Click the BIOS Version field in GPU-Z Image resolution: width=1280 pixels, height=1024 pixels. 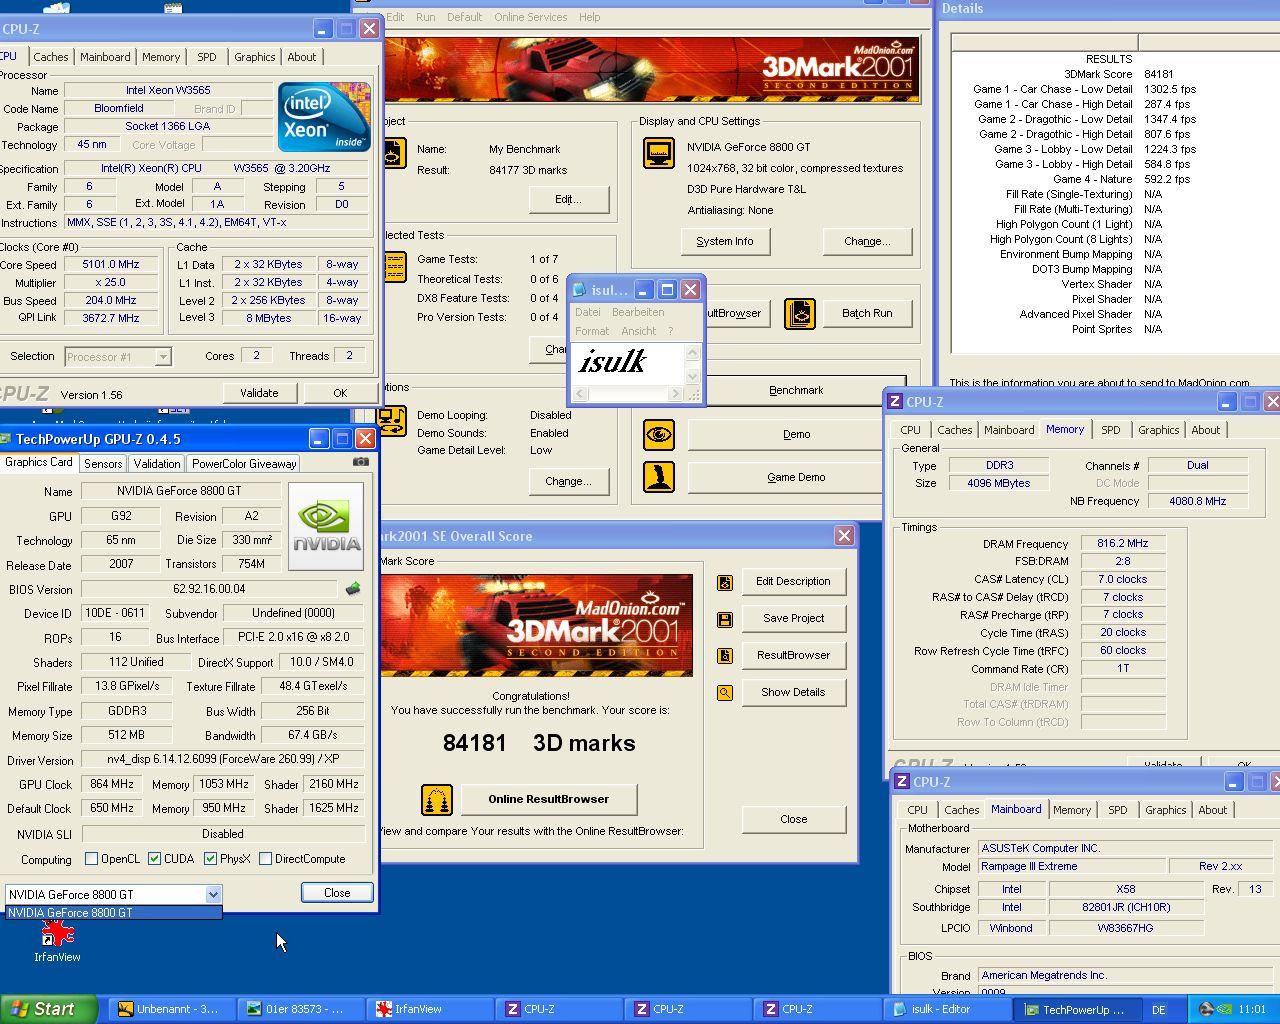(209, 590)
